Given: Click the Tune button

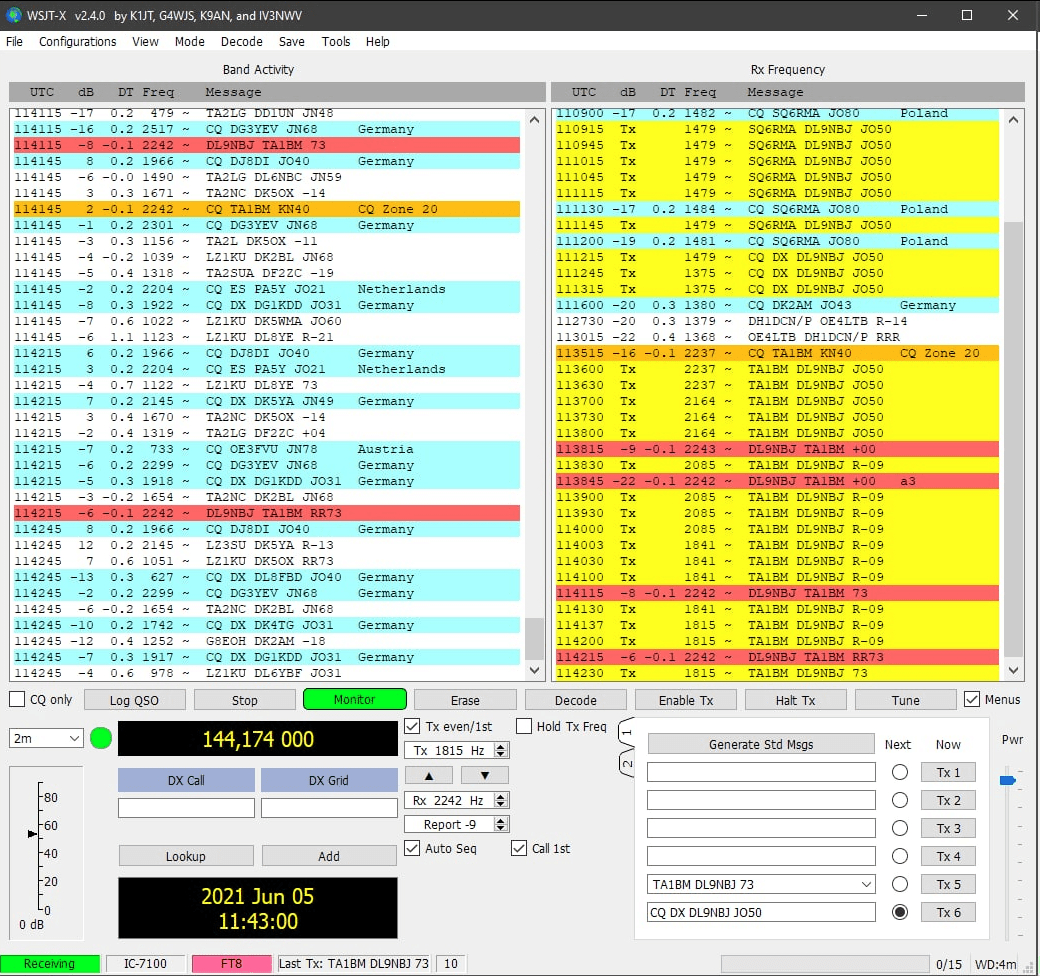Looking at the screenshot, I should coord(905,700).
